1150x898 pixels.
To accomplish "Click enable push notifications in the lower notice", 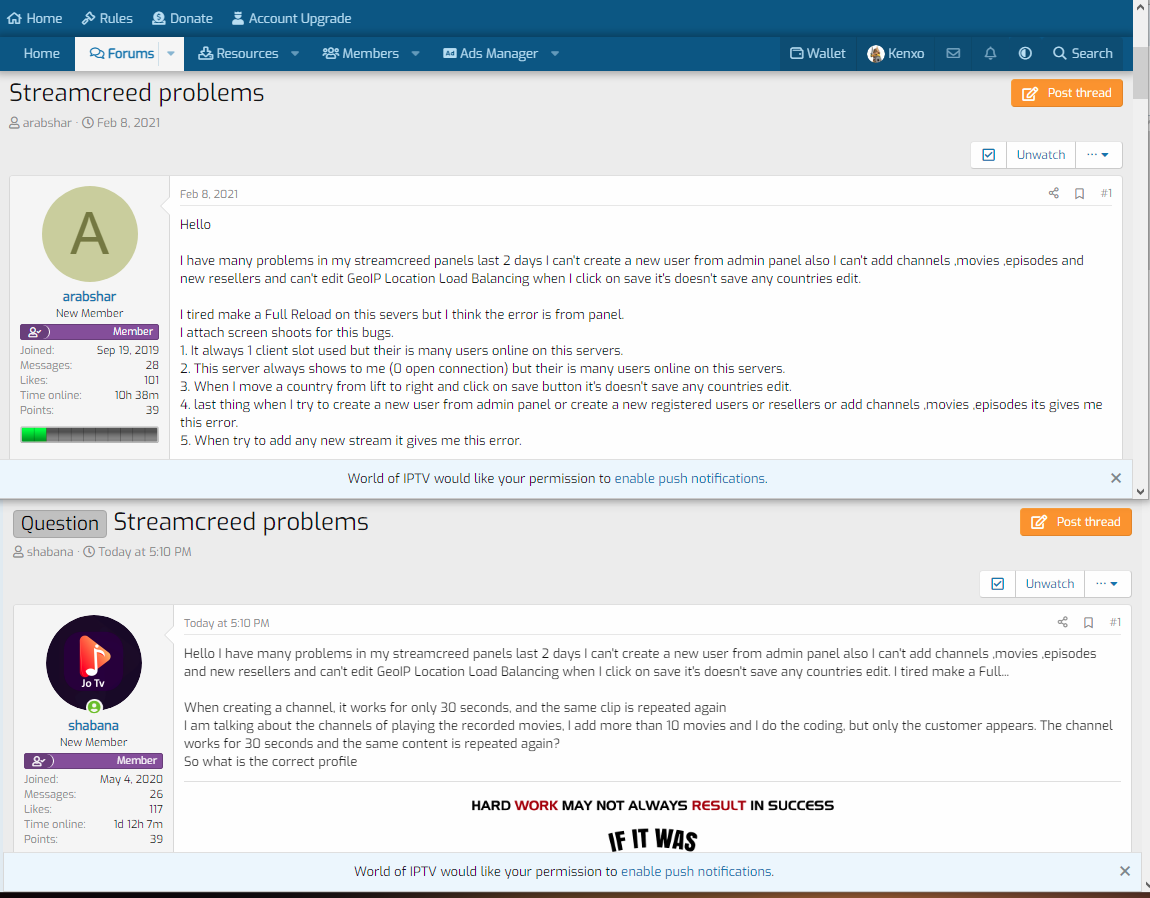I will point(697,872).
